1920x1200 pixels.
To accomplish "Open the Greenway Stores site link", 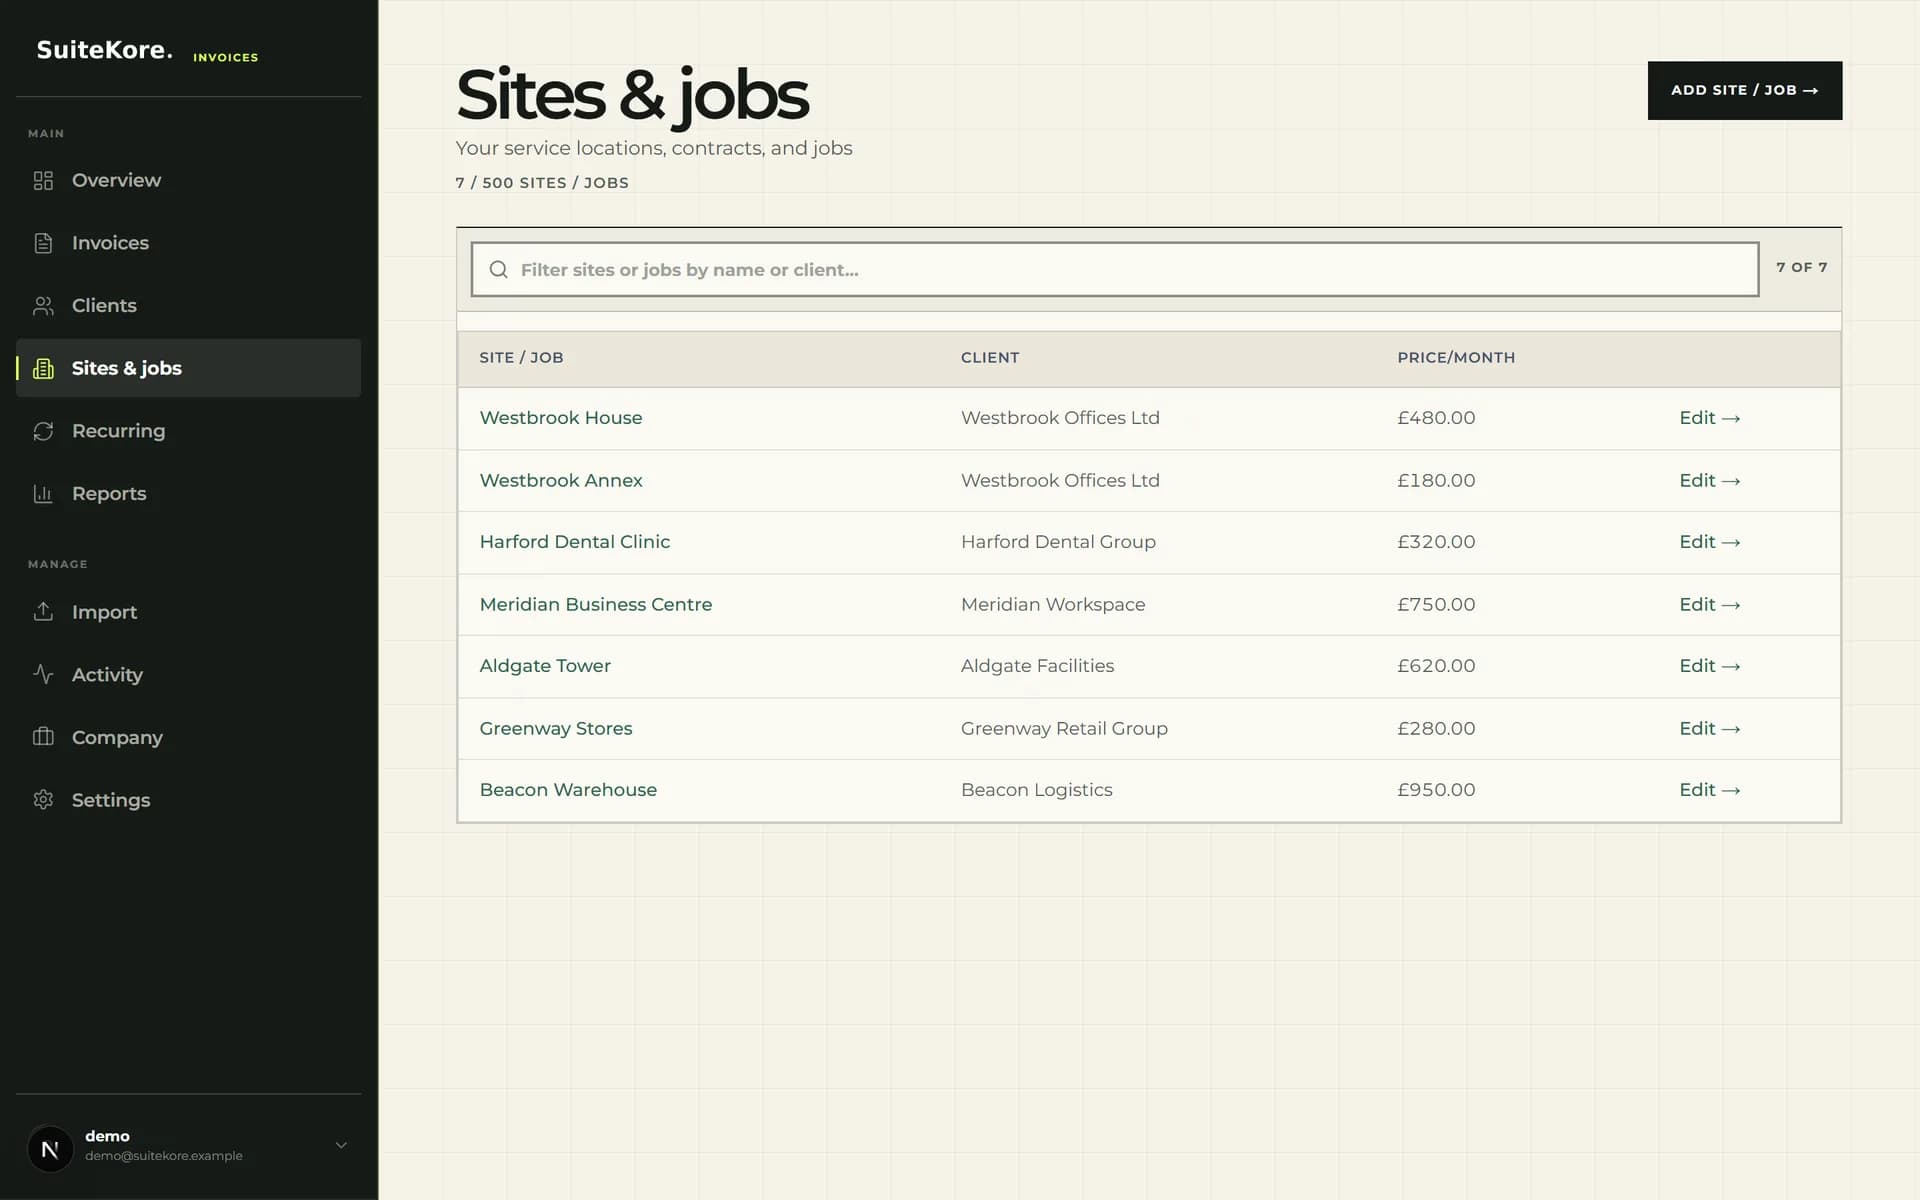I will pos(556,728).
